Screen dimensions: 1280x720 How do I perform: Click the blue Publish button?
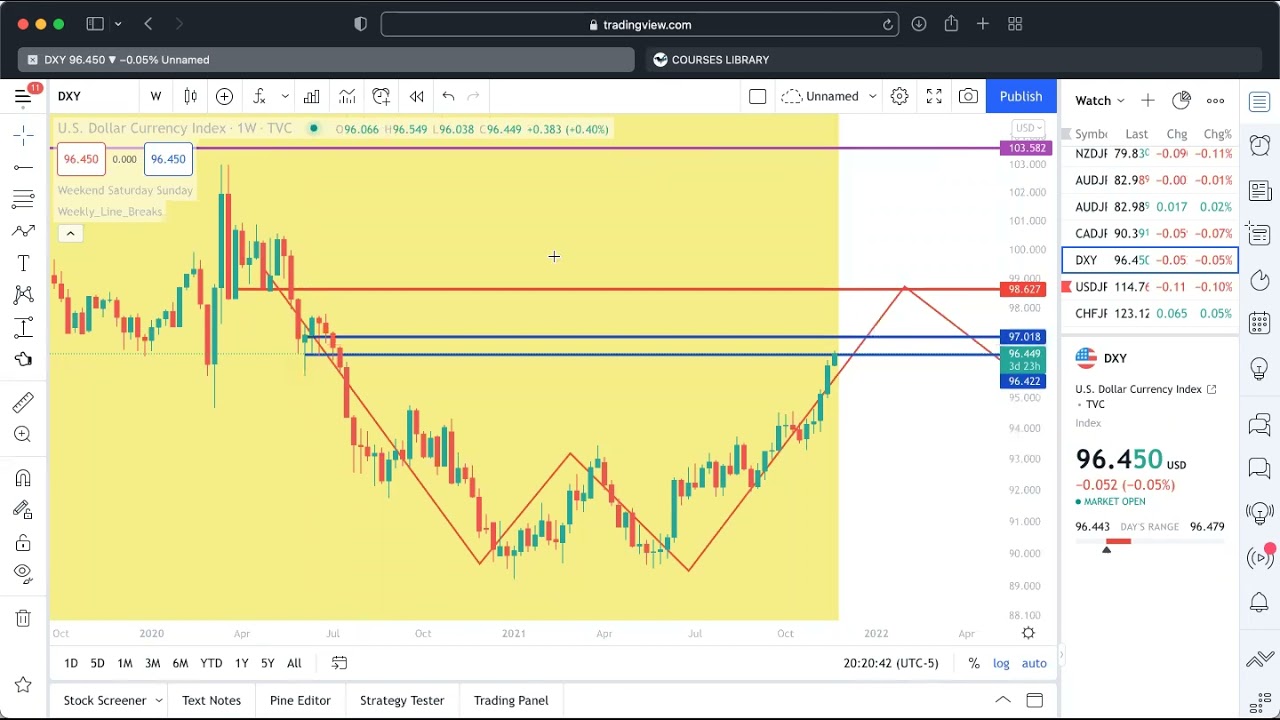point(1021,96)
